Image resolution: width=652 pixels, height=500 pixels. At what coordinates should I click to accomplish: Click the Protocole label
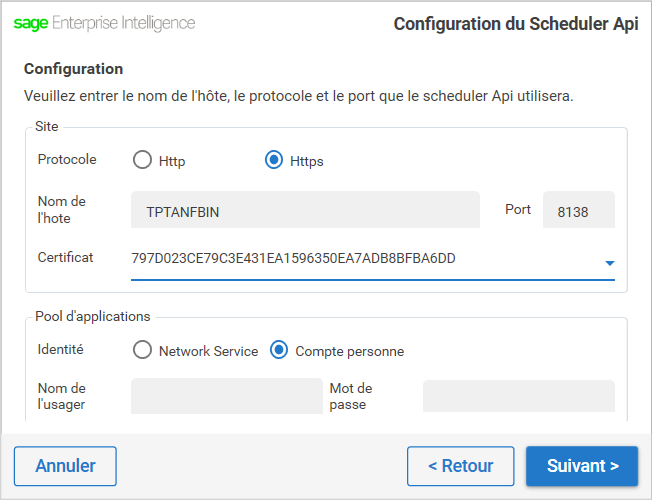click(67, 159)
